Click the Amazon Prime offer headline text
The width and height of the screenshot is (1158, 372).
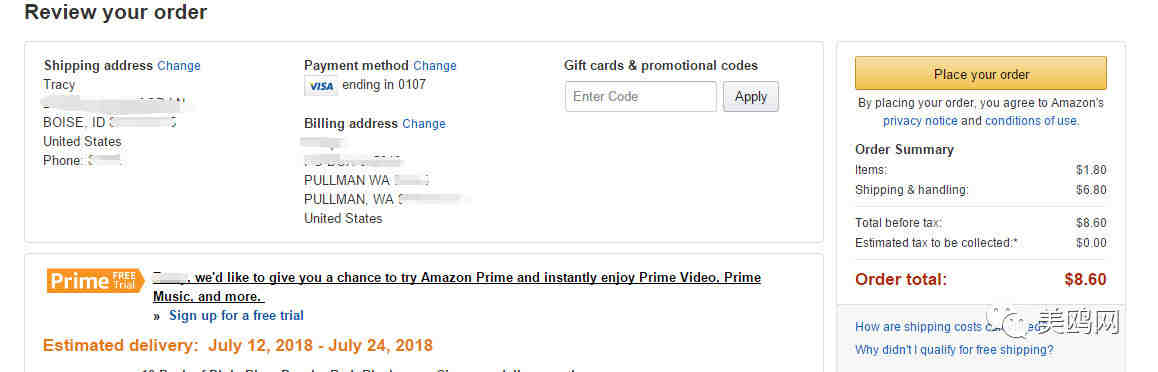point(456,287)
